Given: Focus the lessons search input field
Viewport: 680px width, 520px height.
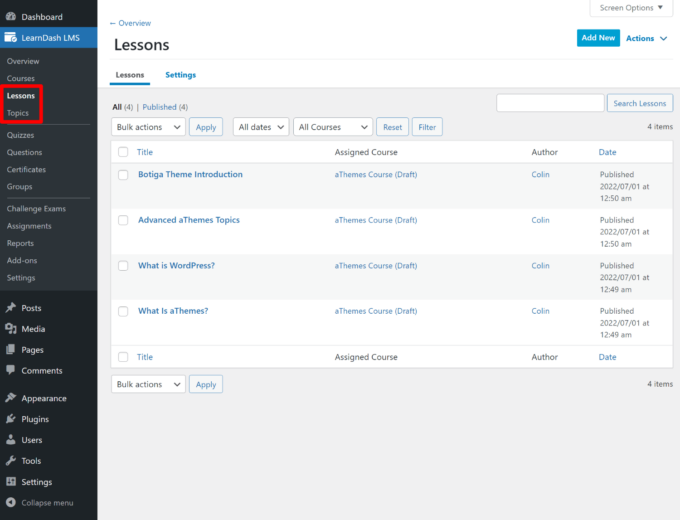Looking at the screenshot, I should 550,103.
